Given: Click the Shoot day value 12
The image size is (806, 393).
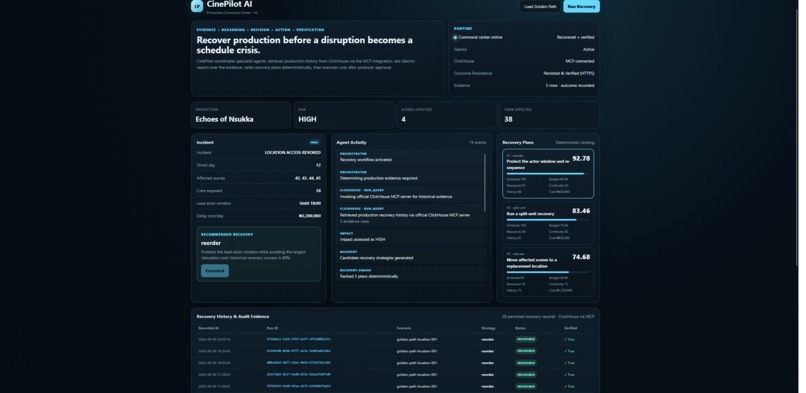Looking at the screenshot, I should 318,165.
